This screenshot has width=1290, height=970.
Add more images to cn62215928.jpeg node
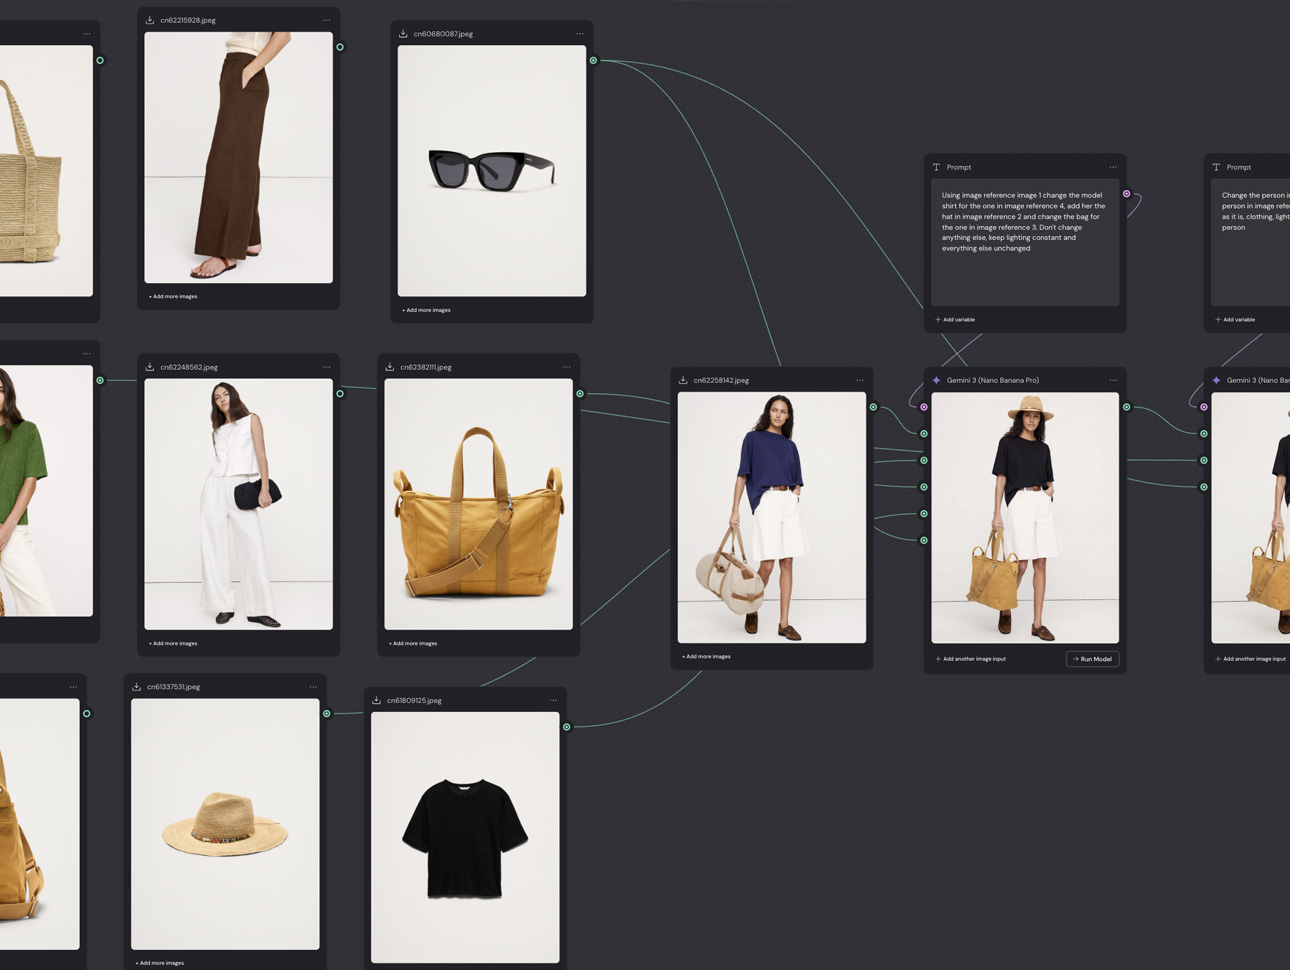[173, 296]
